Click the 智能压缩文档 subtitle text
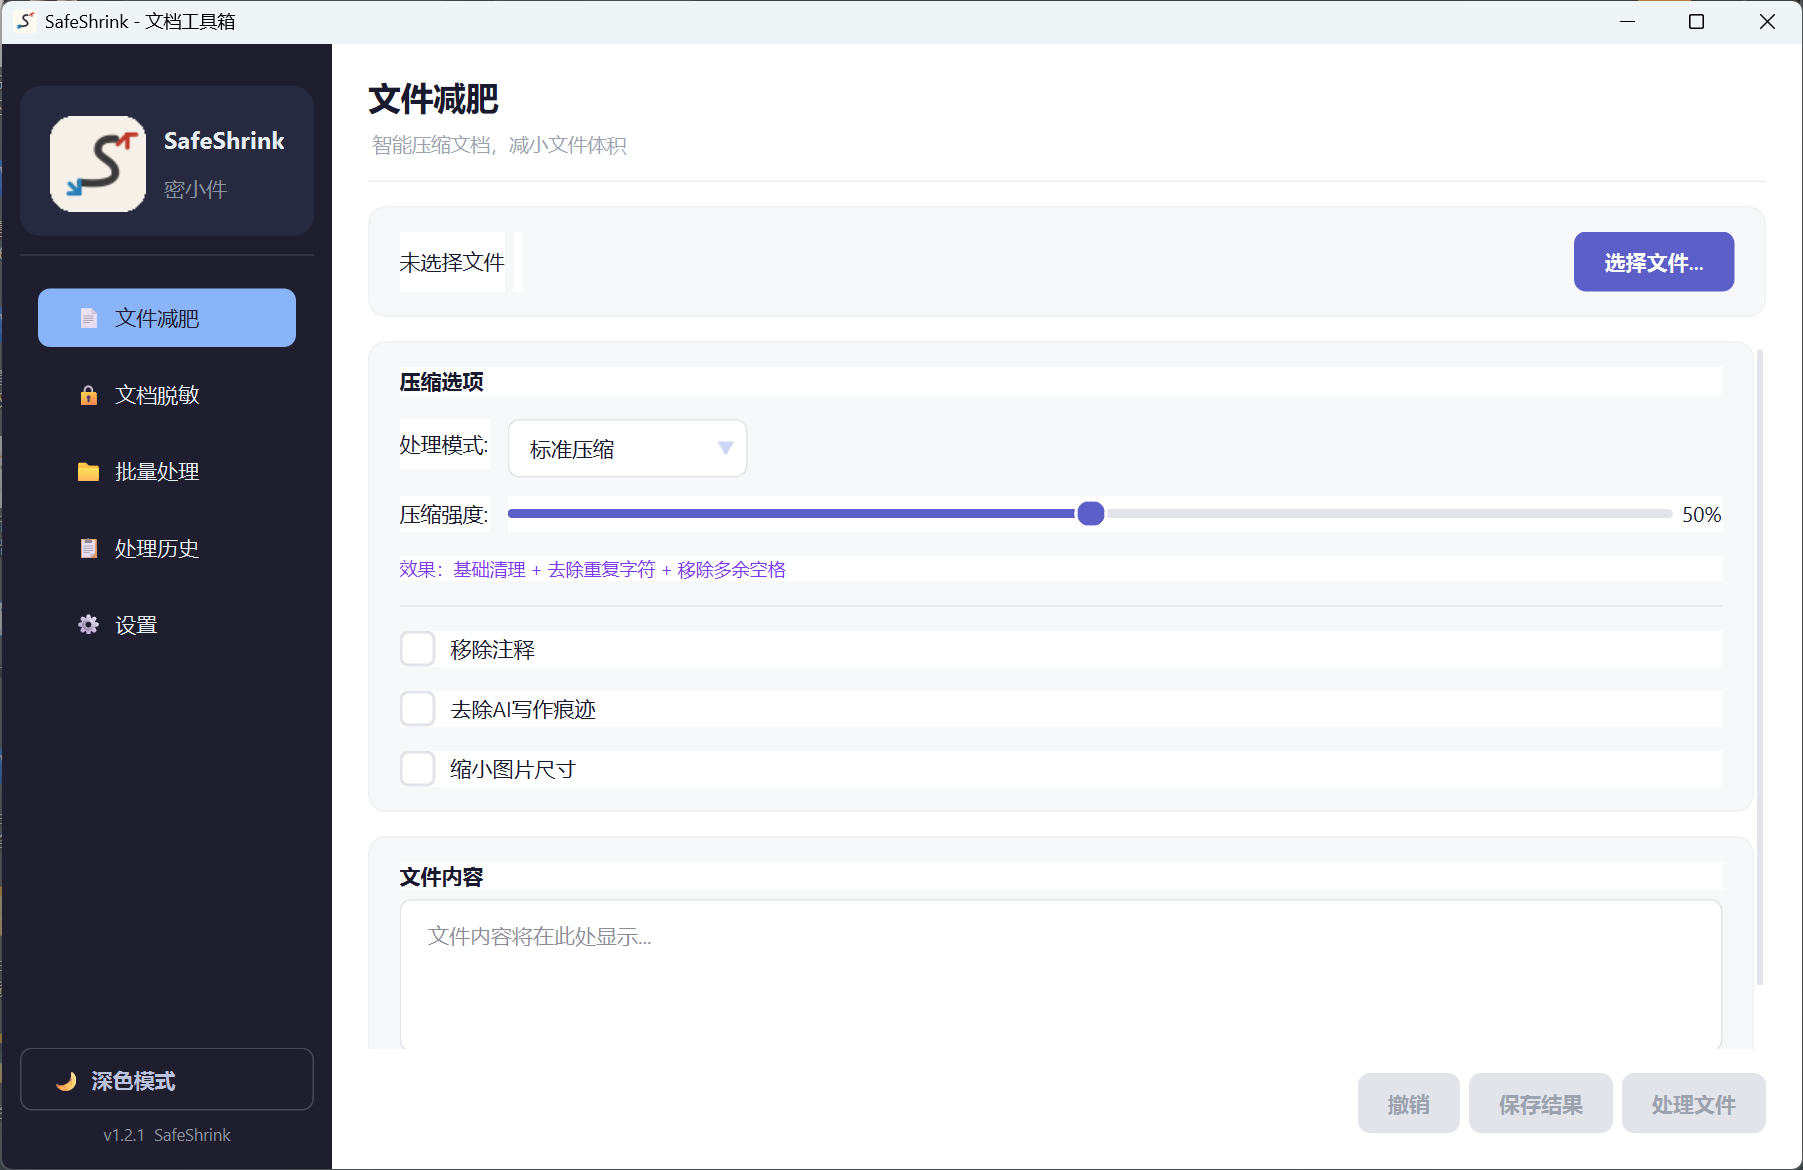 click(499, 146)
